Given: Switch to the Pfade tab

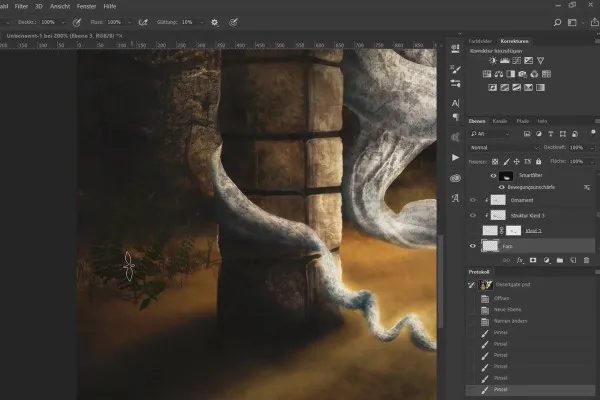Looking at the screenshot, I should (x=522, y=121).
